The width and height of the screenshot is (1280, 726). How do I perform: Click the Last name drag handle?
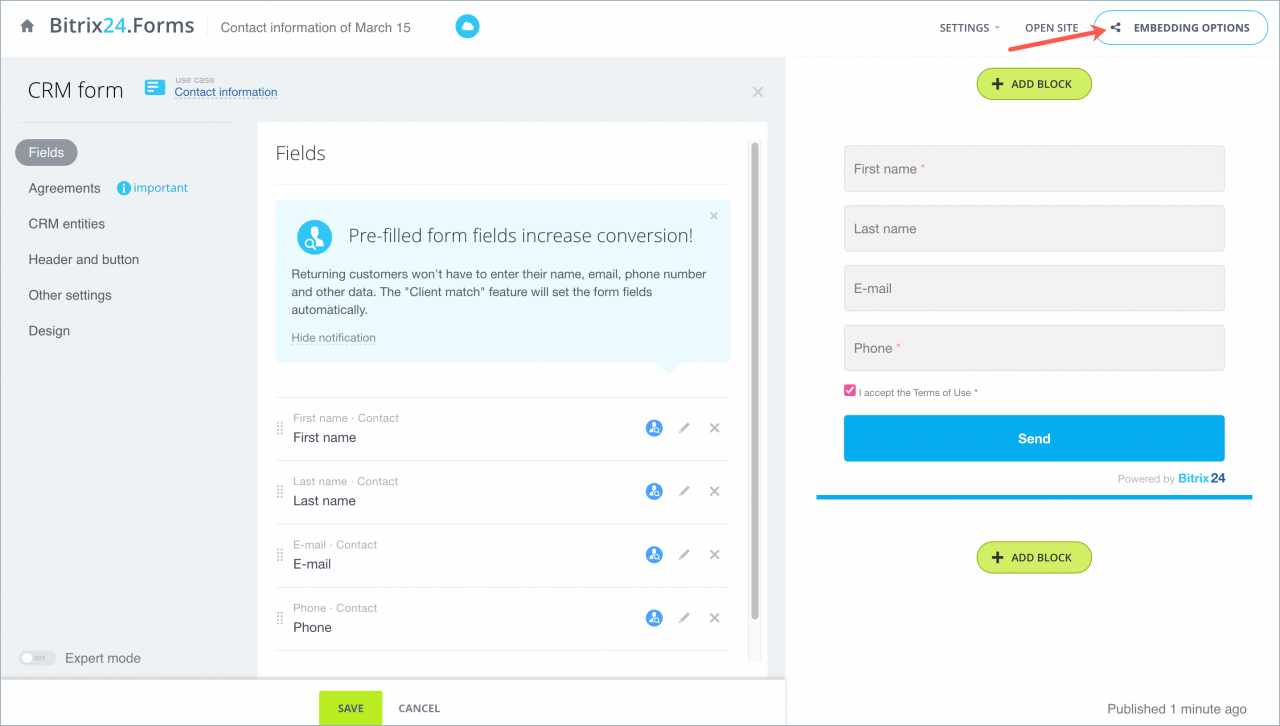point(280,491)
